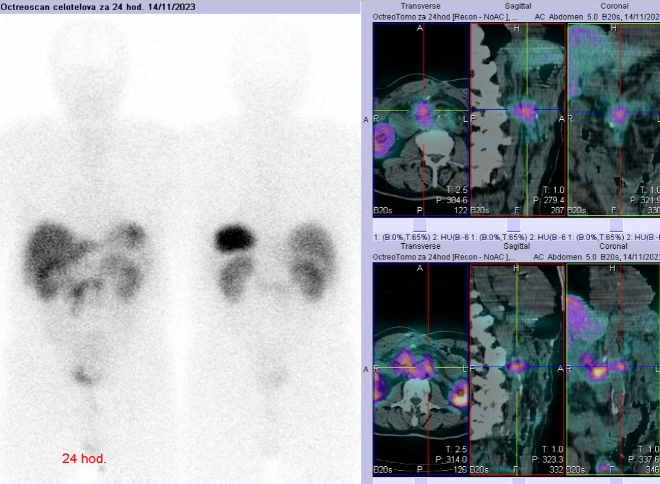Click the slice slider thumb under lower Coronal view
660x484 pixels.
coord(616,481)
